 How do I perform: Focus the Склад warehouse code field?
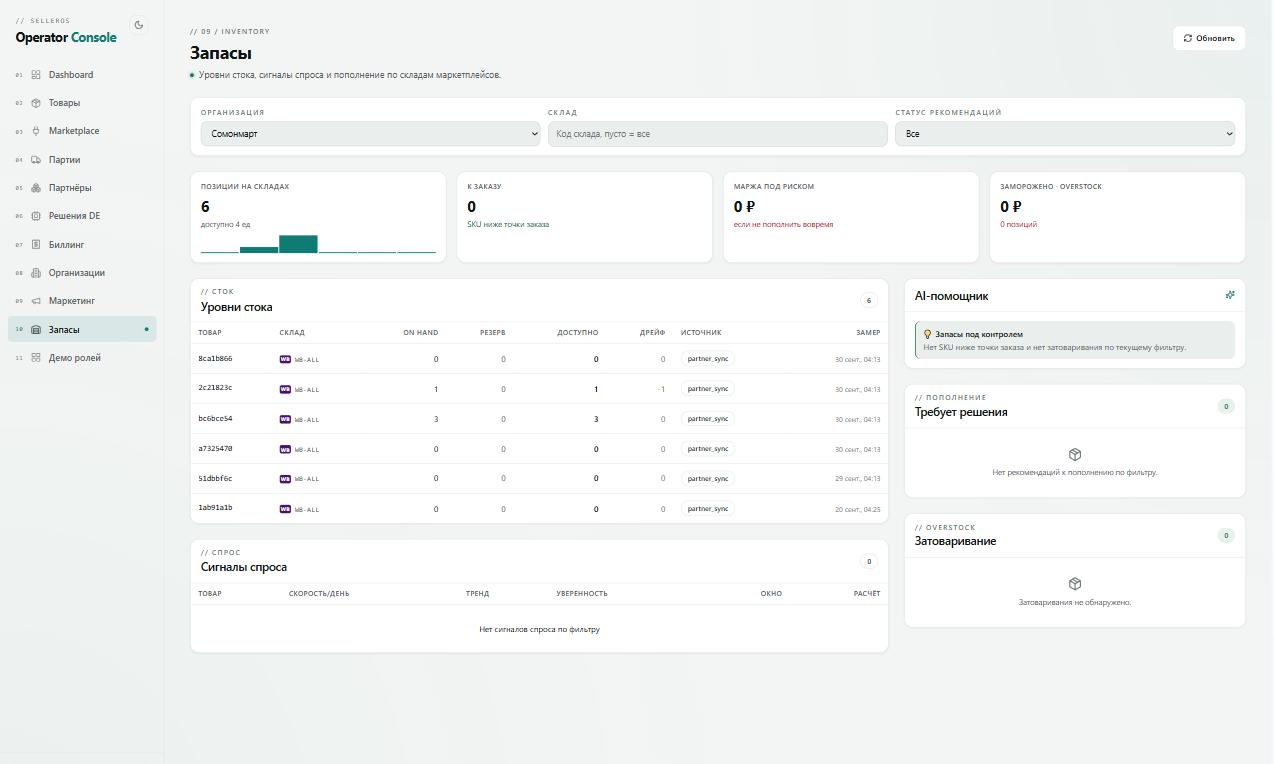[x=717, y=134]
